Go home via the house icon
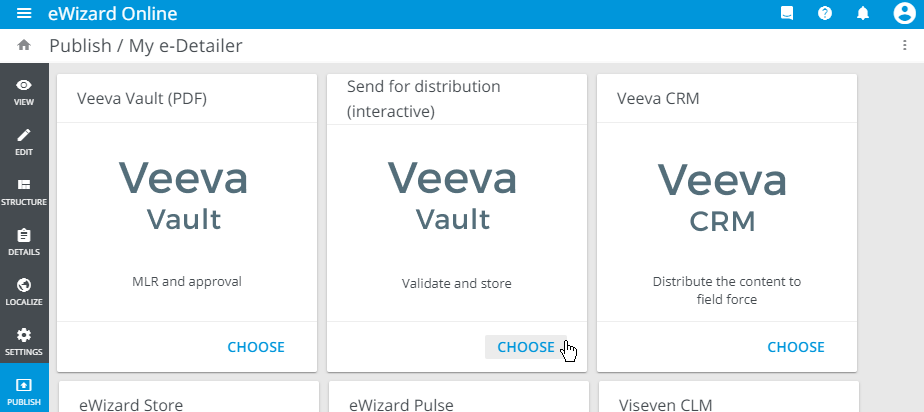The width and height of the screenshot is (924, 412). click(24, 46)
